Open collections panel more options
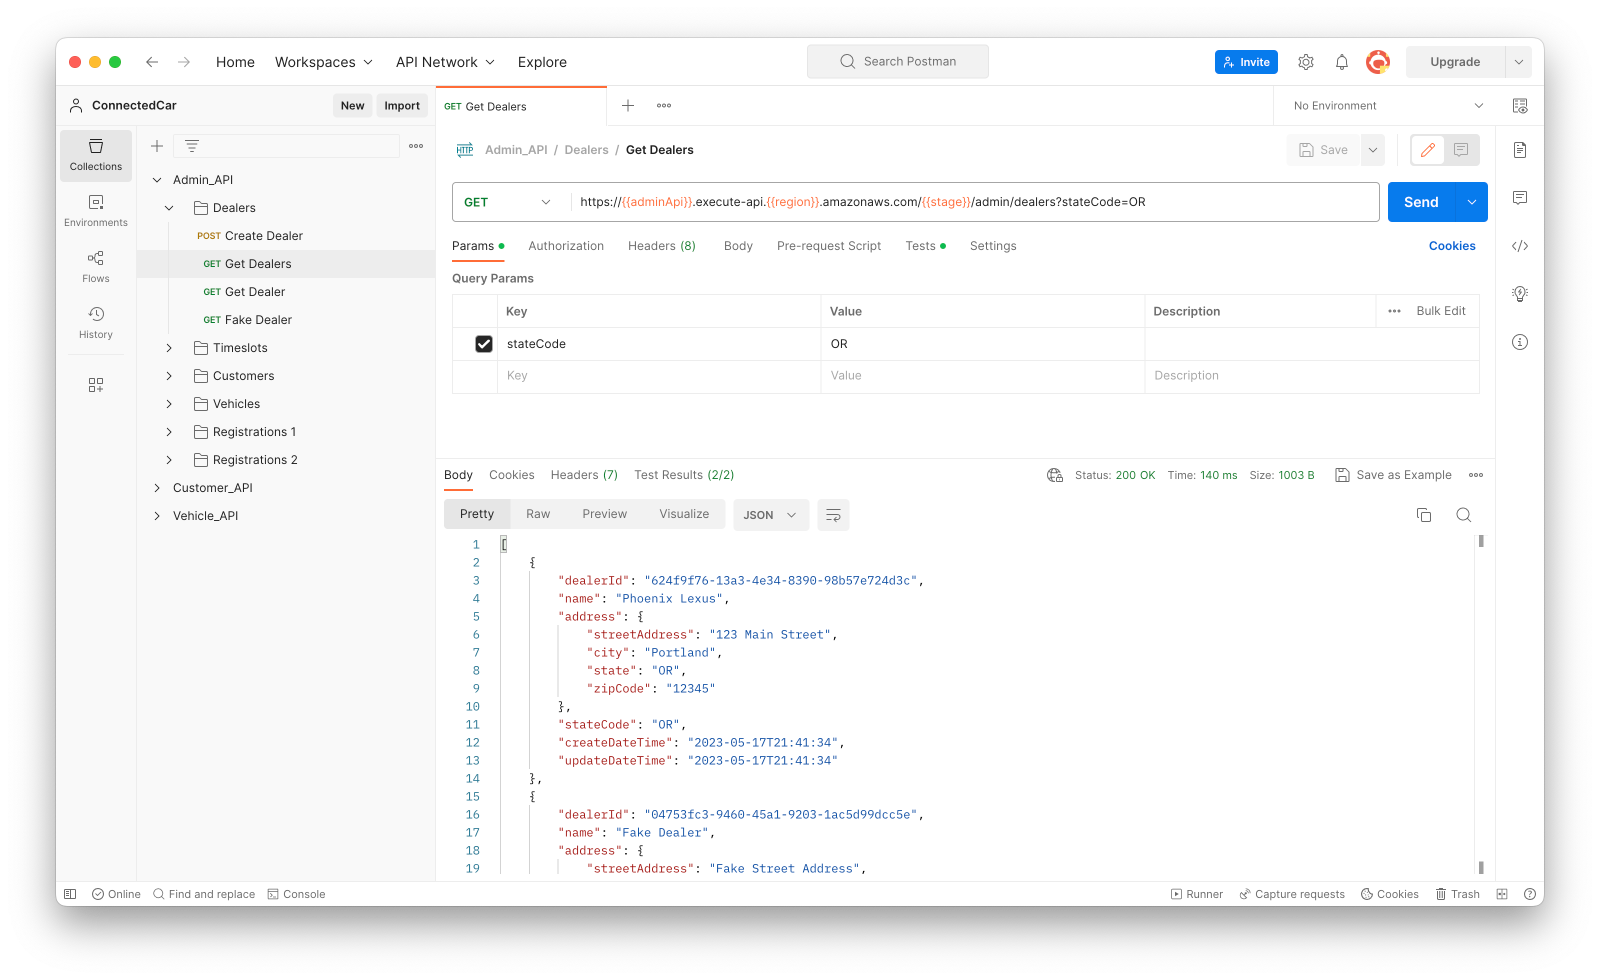The height and width of the screenshot is (980, 1600). point(416,146)
